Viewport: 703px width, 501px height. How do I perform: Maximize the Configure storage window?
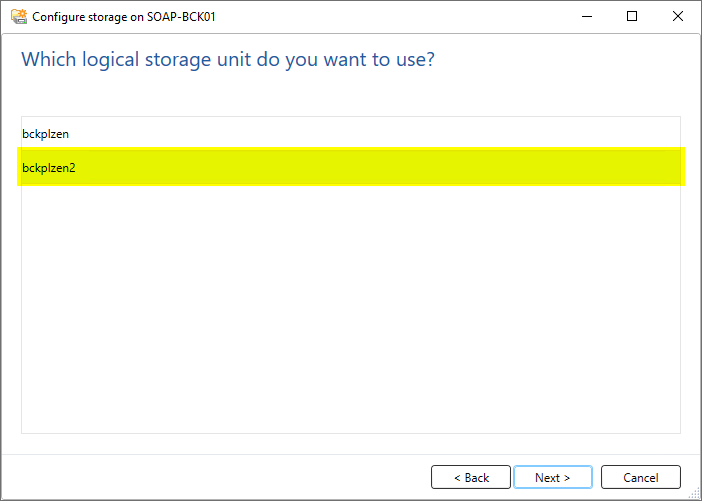click(632, 17)
